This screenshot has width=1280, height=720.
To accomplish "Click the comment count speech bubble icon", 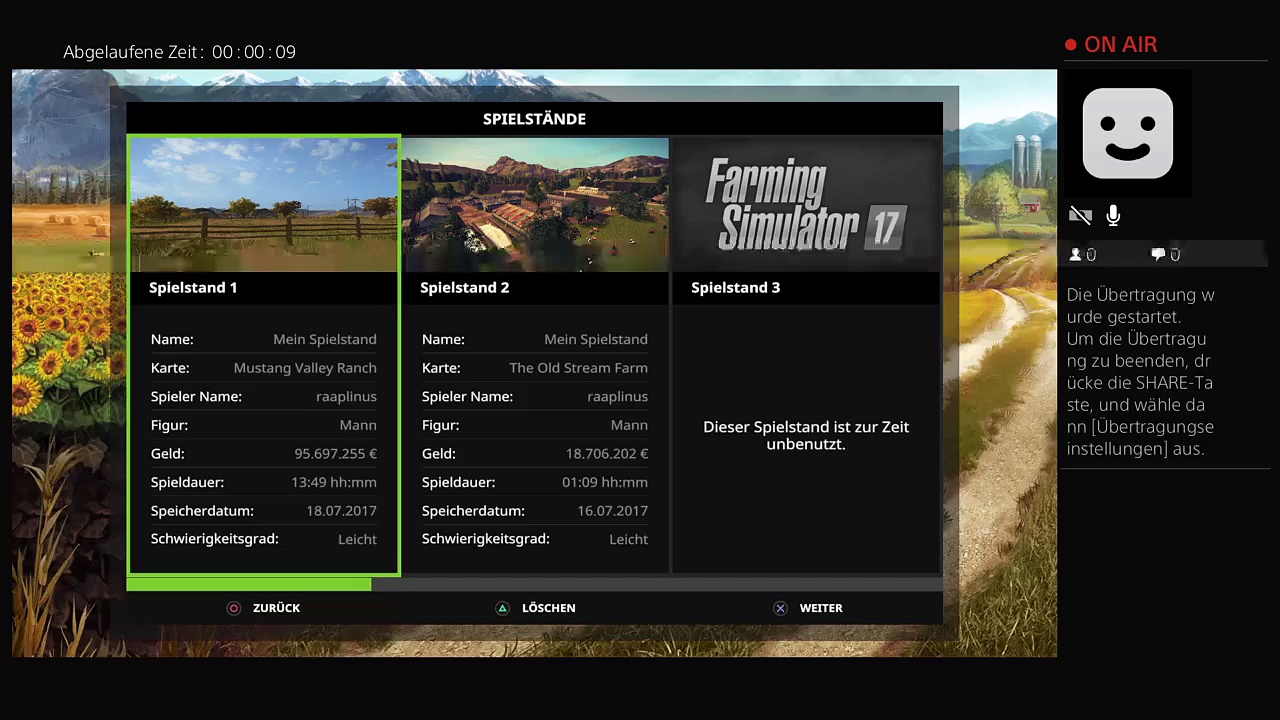I will point(1158,255).
